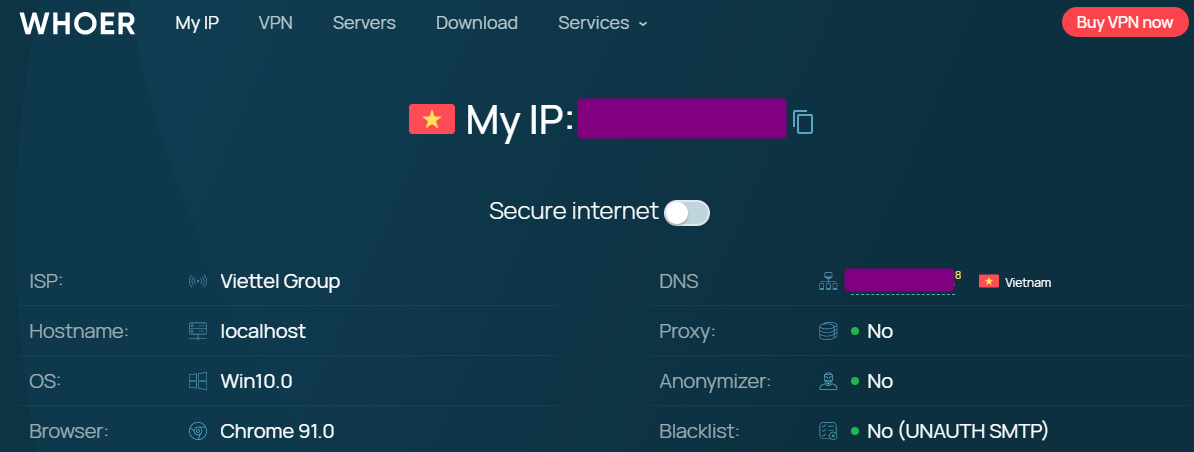The image size is (1194, 452).
Task: Click the Hostname computer icon
Action: pyautogui.click(x=198, y=331)
